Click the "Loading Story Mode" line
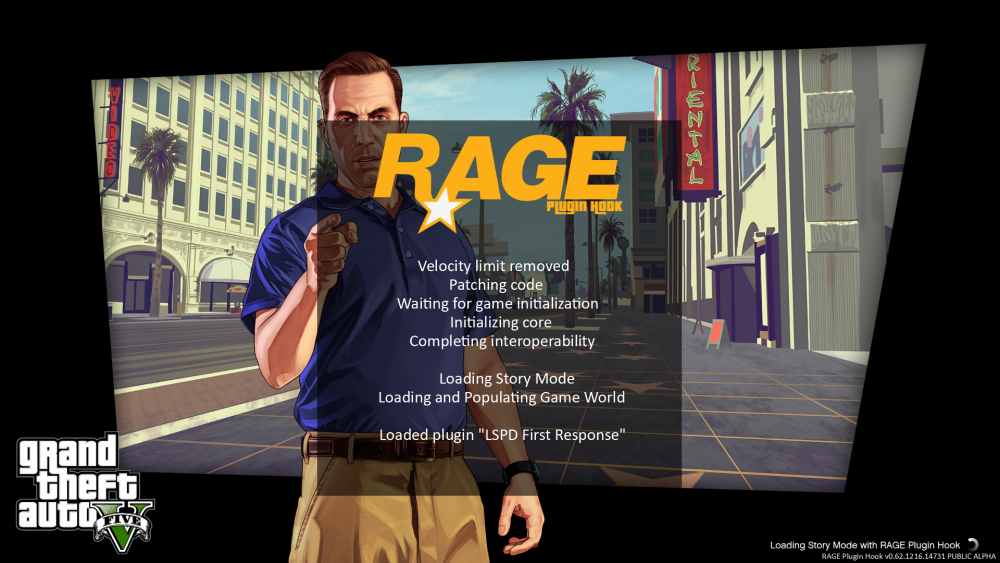Image resolution: width=1000 pixels, height=563 pixels. tap(506, 379)
